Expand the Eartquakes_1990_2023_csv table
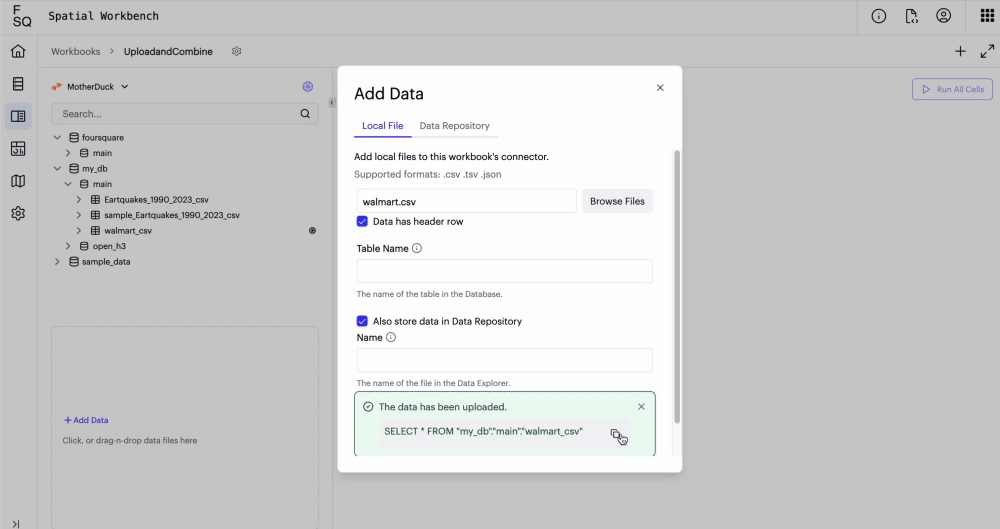This screenshot has height=529, width=1000. coord(78,200)
